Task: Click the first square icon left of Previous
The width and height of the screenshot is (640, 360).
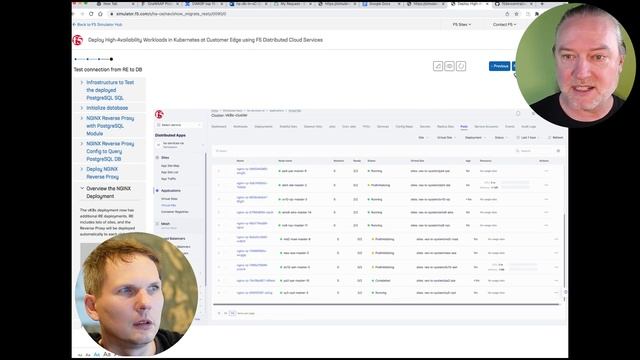Action: pos(438,66)
